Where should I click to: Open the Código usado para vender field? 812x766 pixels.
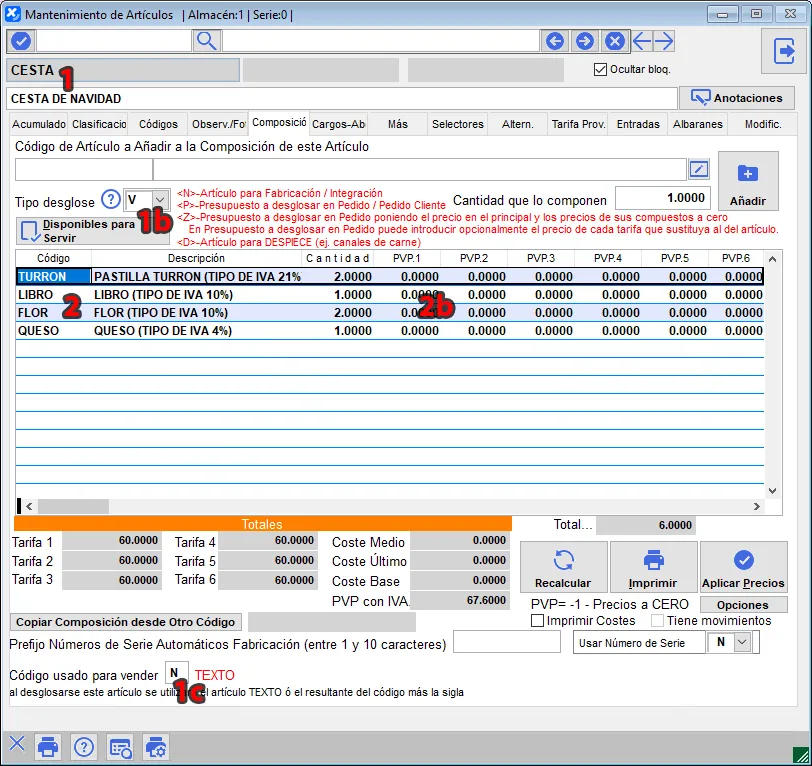point(176,674)
